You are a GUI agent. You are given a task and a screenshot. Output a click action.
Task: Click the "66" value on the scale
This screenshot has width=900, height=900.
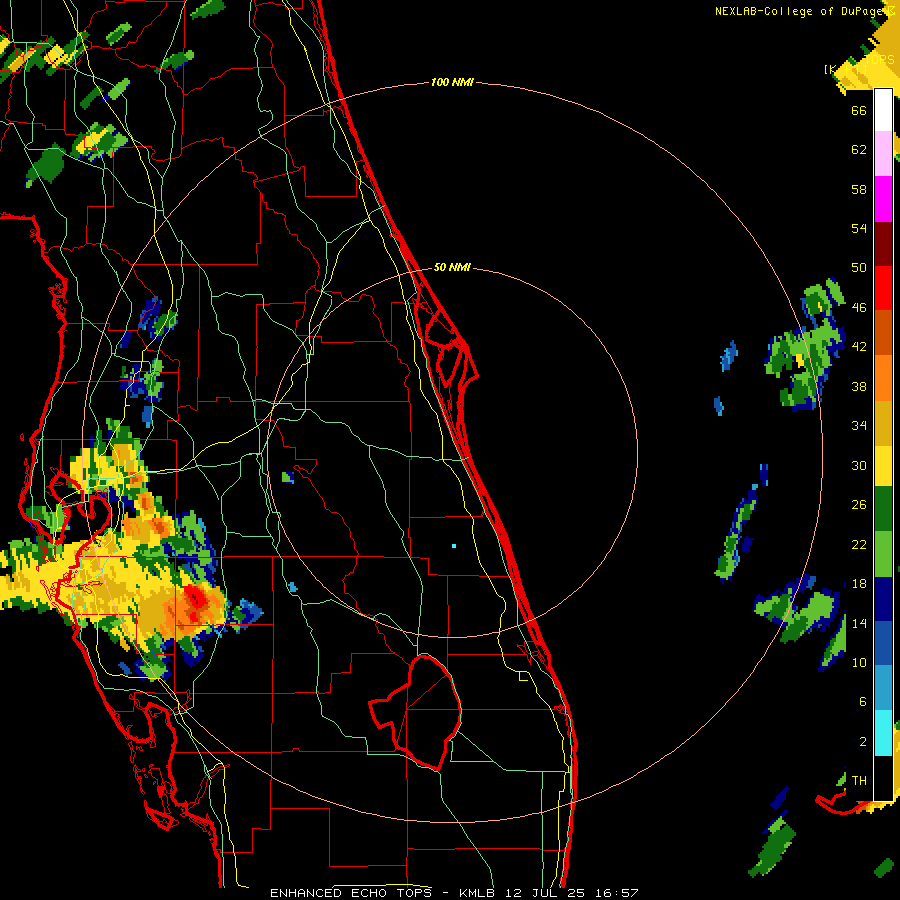(x=859, y=110)
